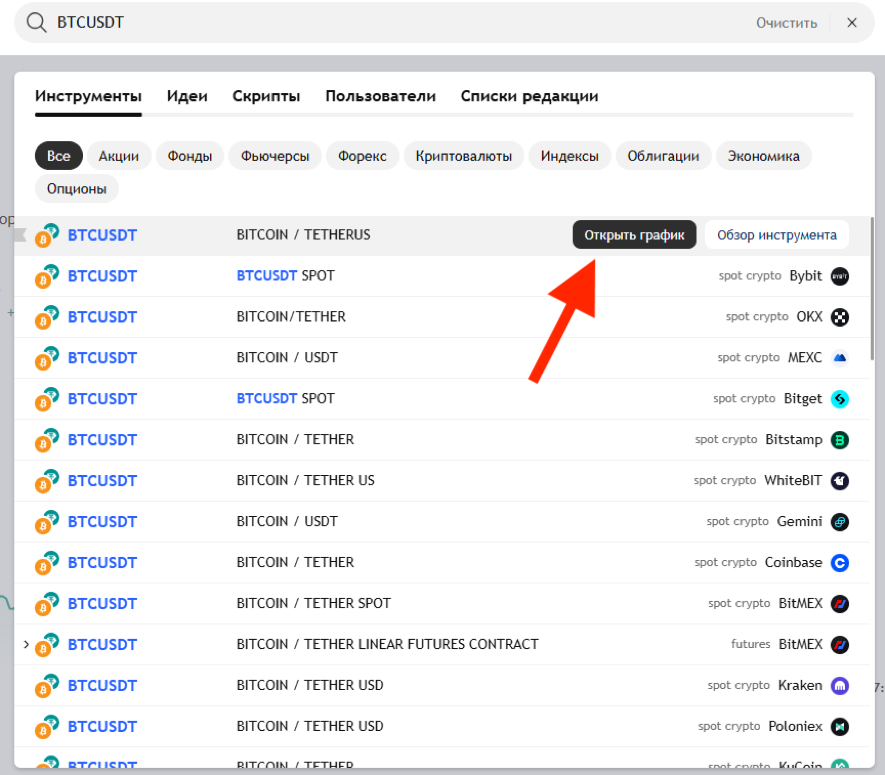The image size is (885, 775).
Task: Switch to the Списки редакции tab
Action: (x=529, y=96)
